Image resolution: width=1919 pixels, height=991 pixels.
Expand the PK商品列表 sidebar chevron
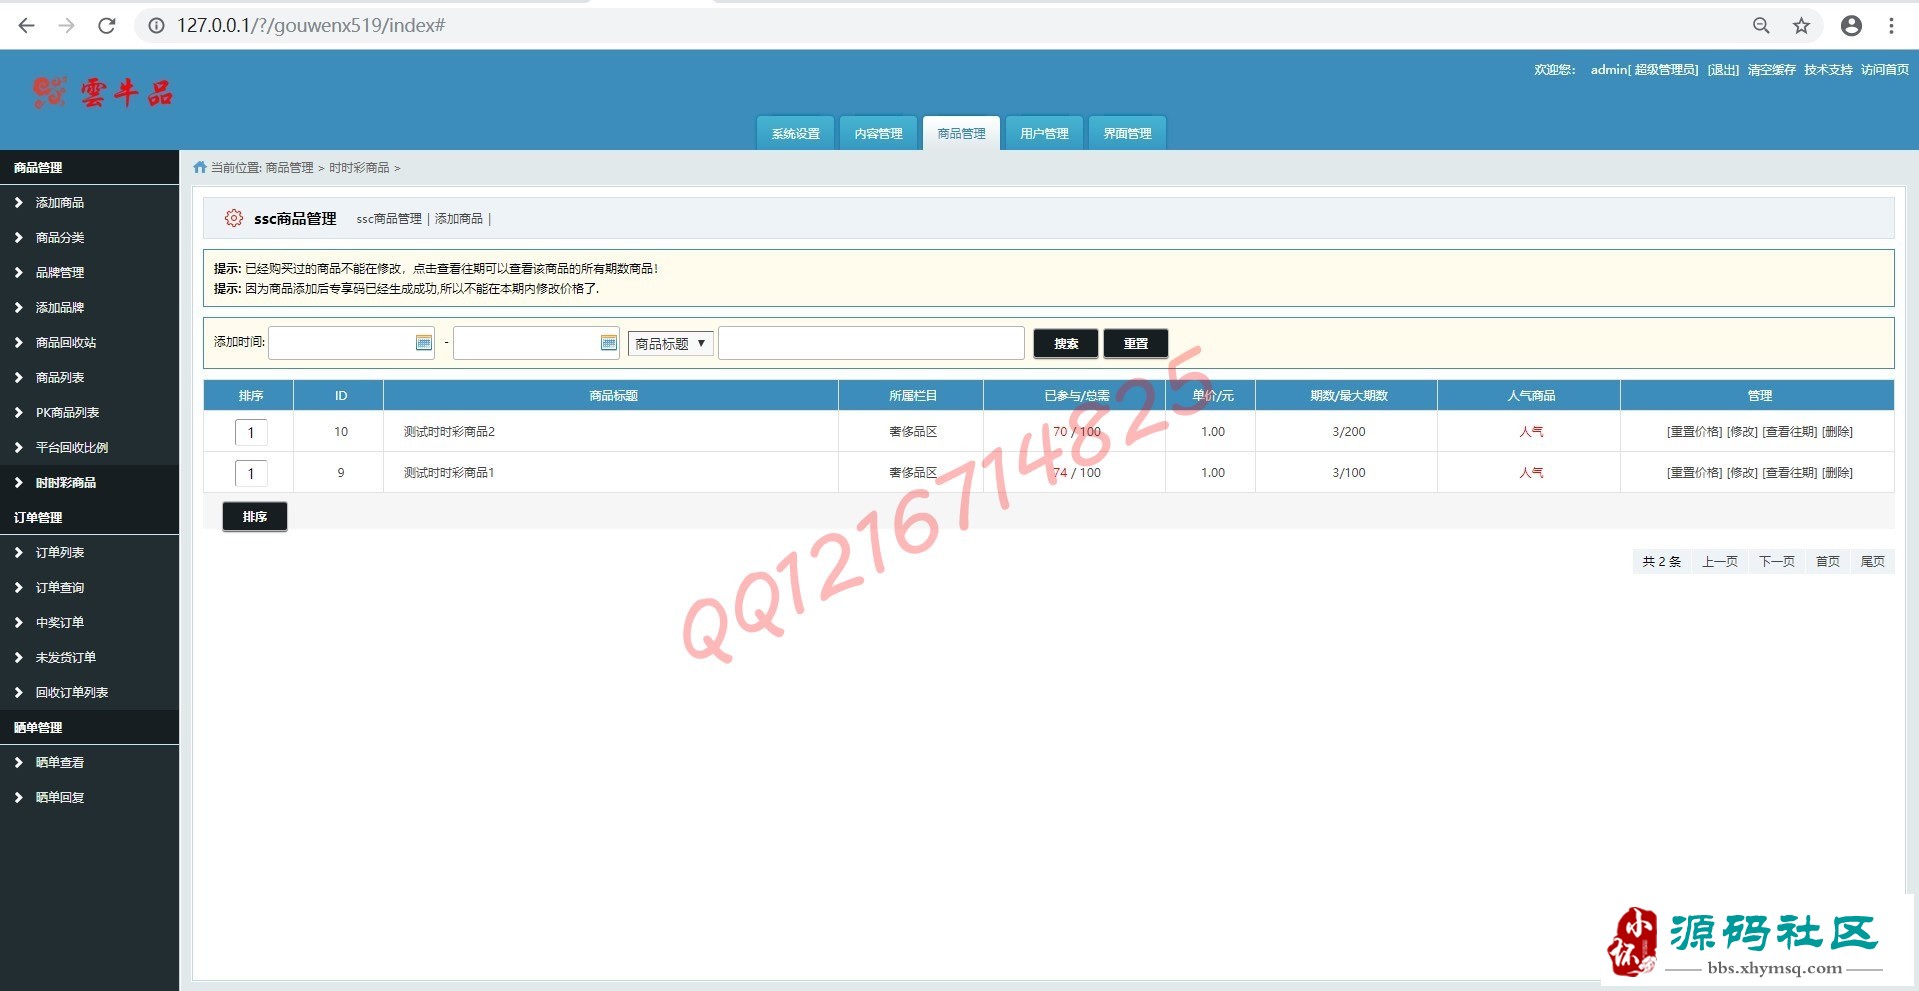(x=18, y=412)
